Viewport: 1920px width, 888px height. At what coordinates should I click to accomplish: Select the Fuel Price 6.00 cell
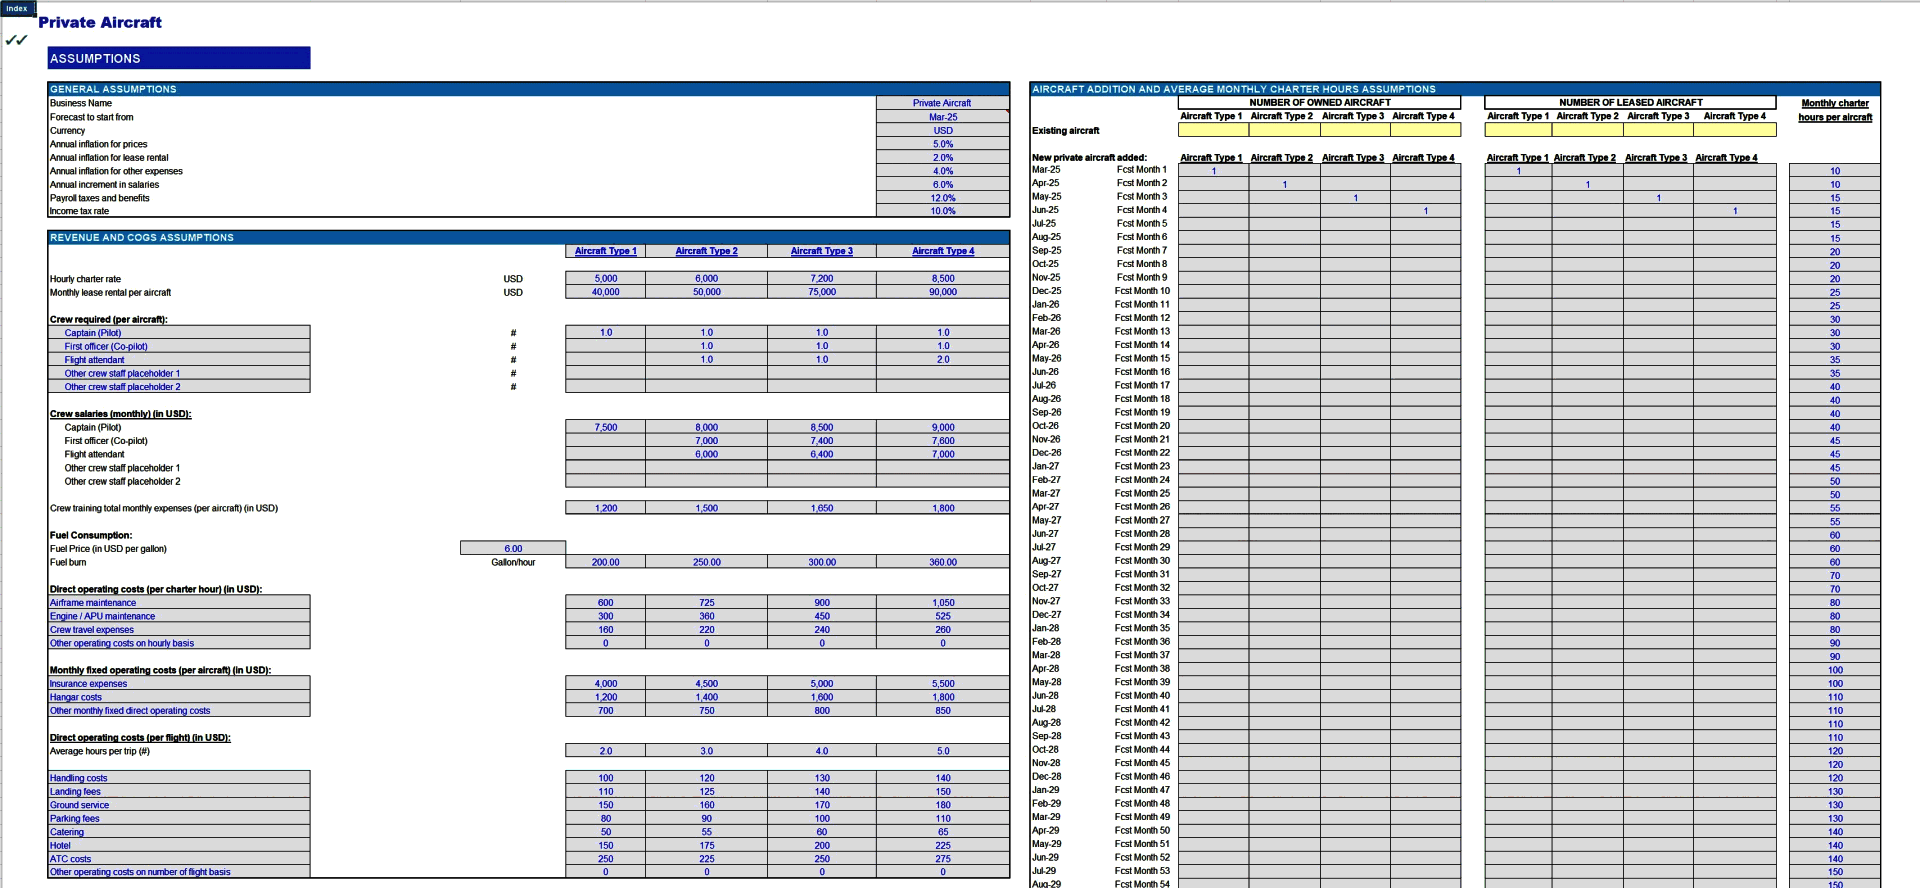coord(513,548)
